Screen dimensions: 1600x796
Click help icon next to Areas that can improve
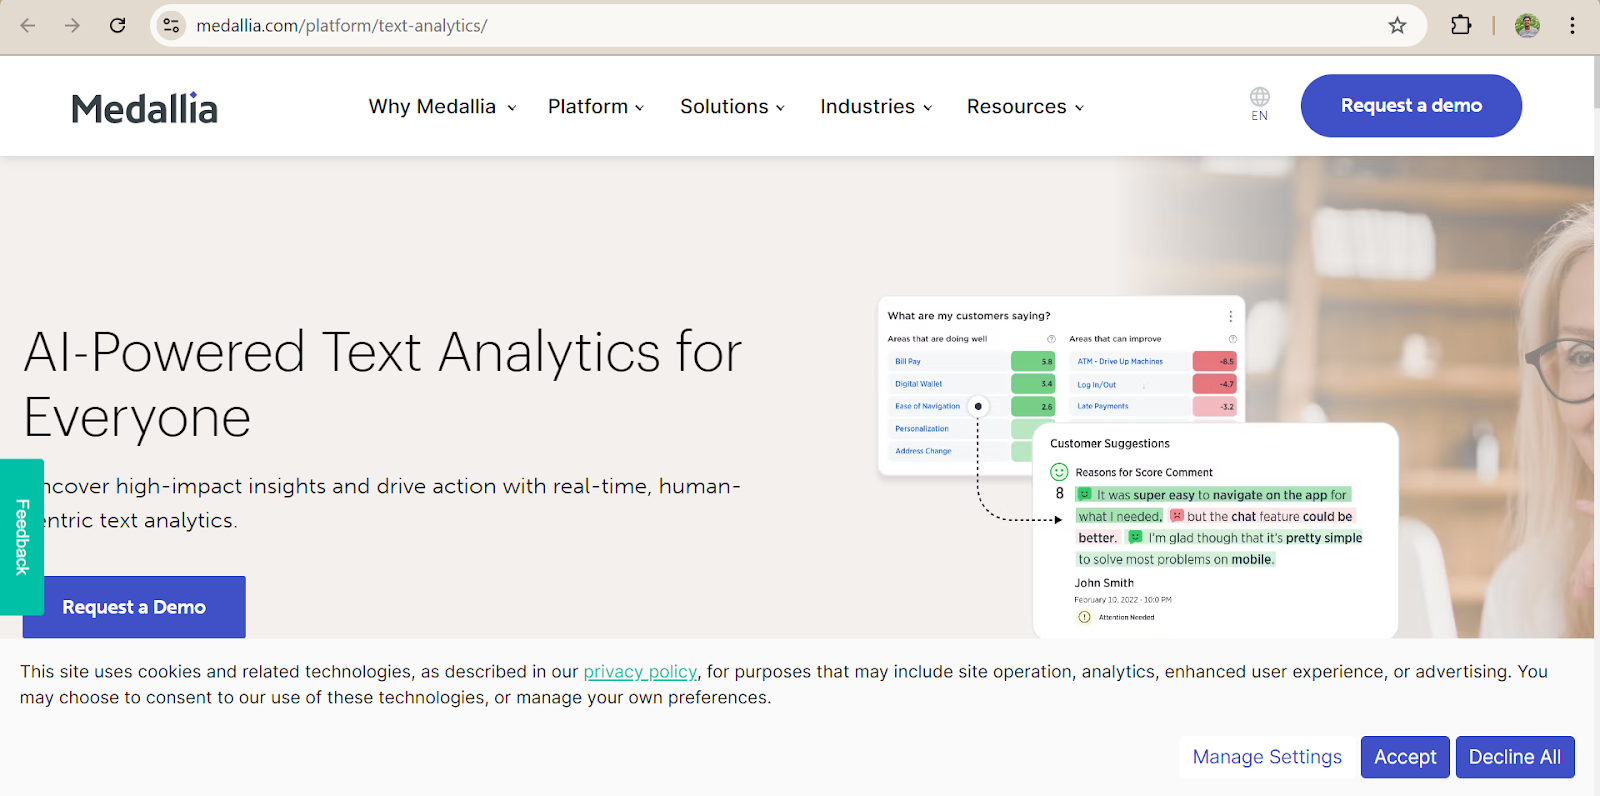click(x=1233, y=339)
